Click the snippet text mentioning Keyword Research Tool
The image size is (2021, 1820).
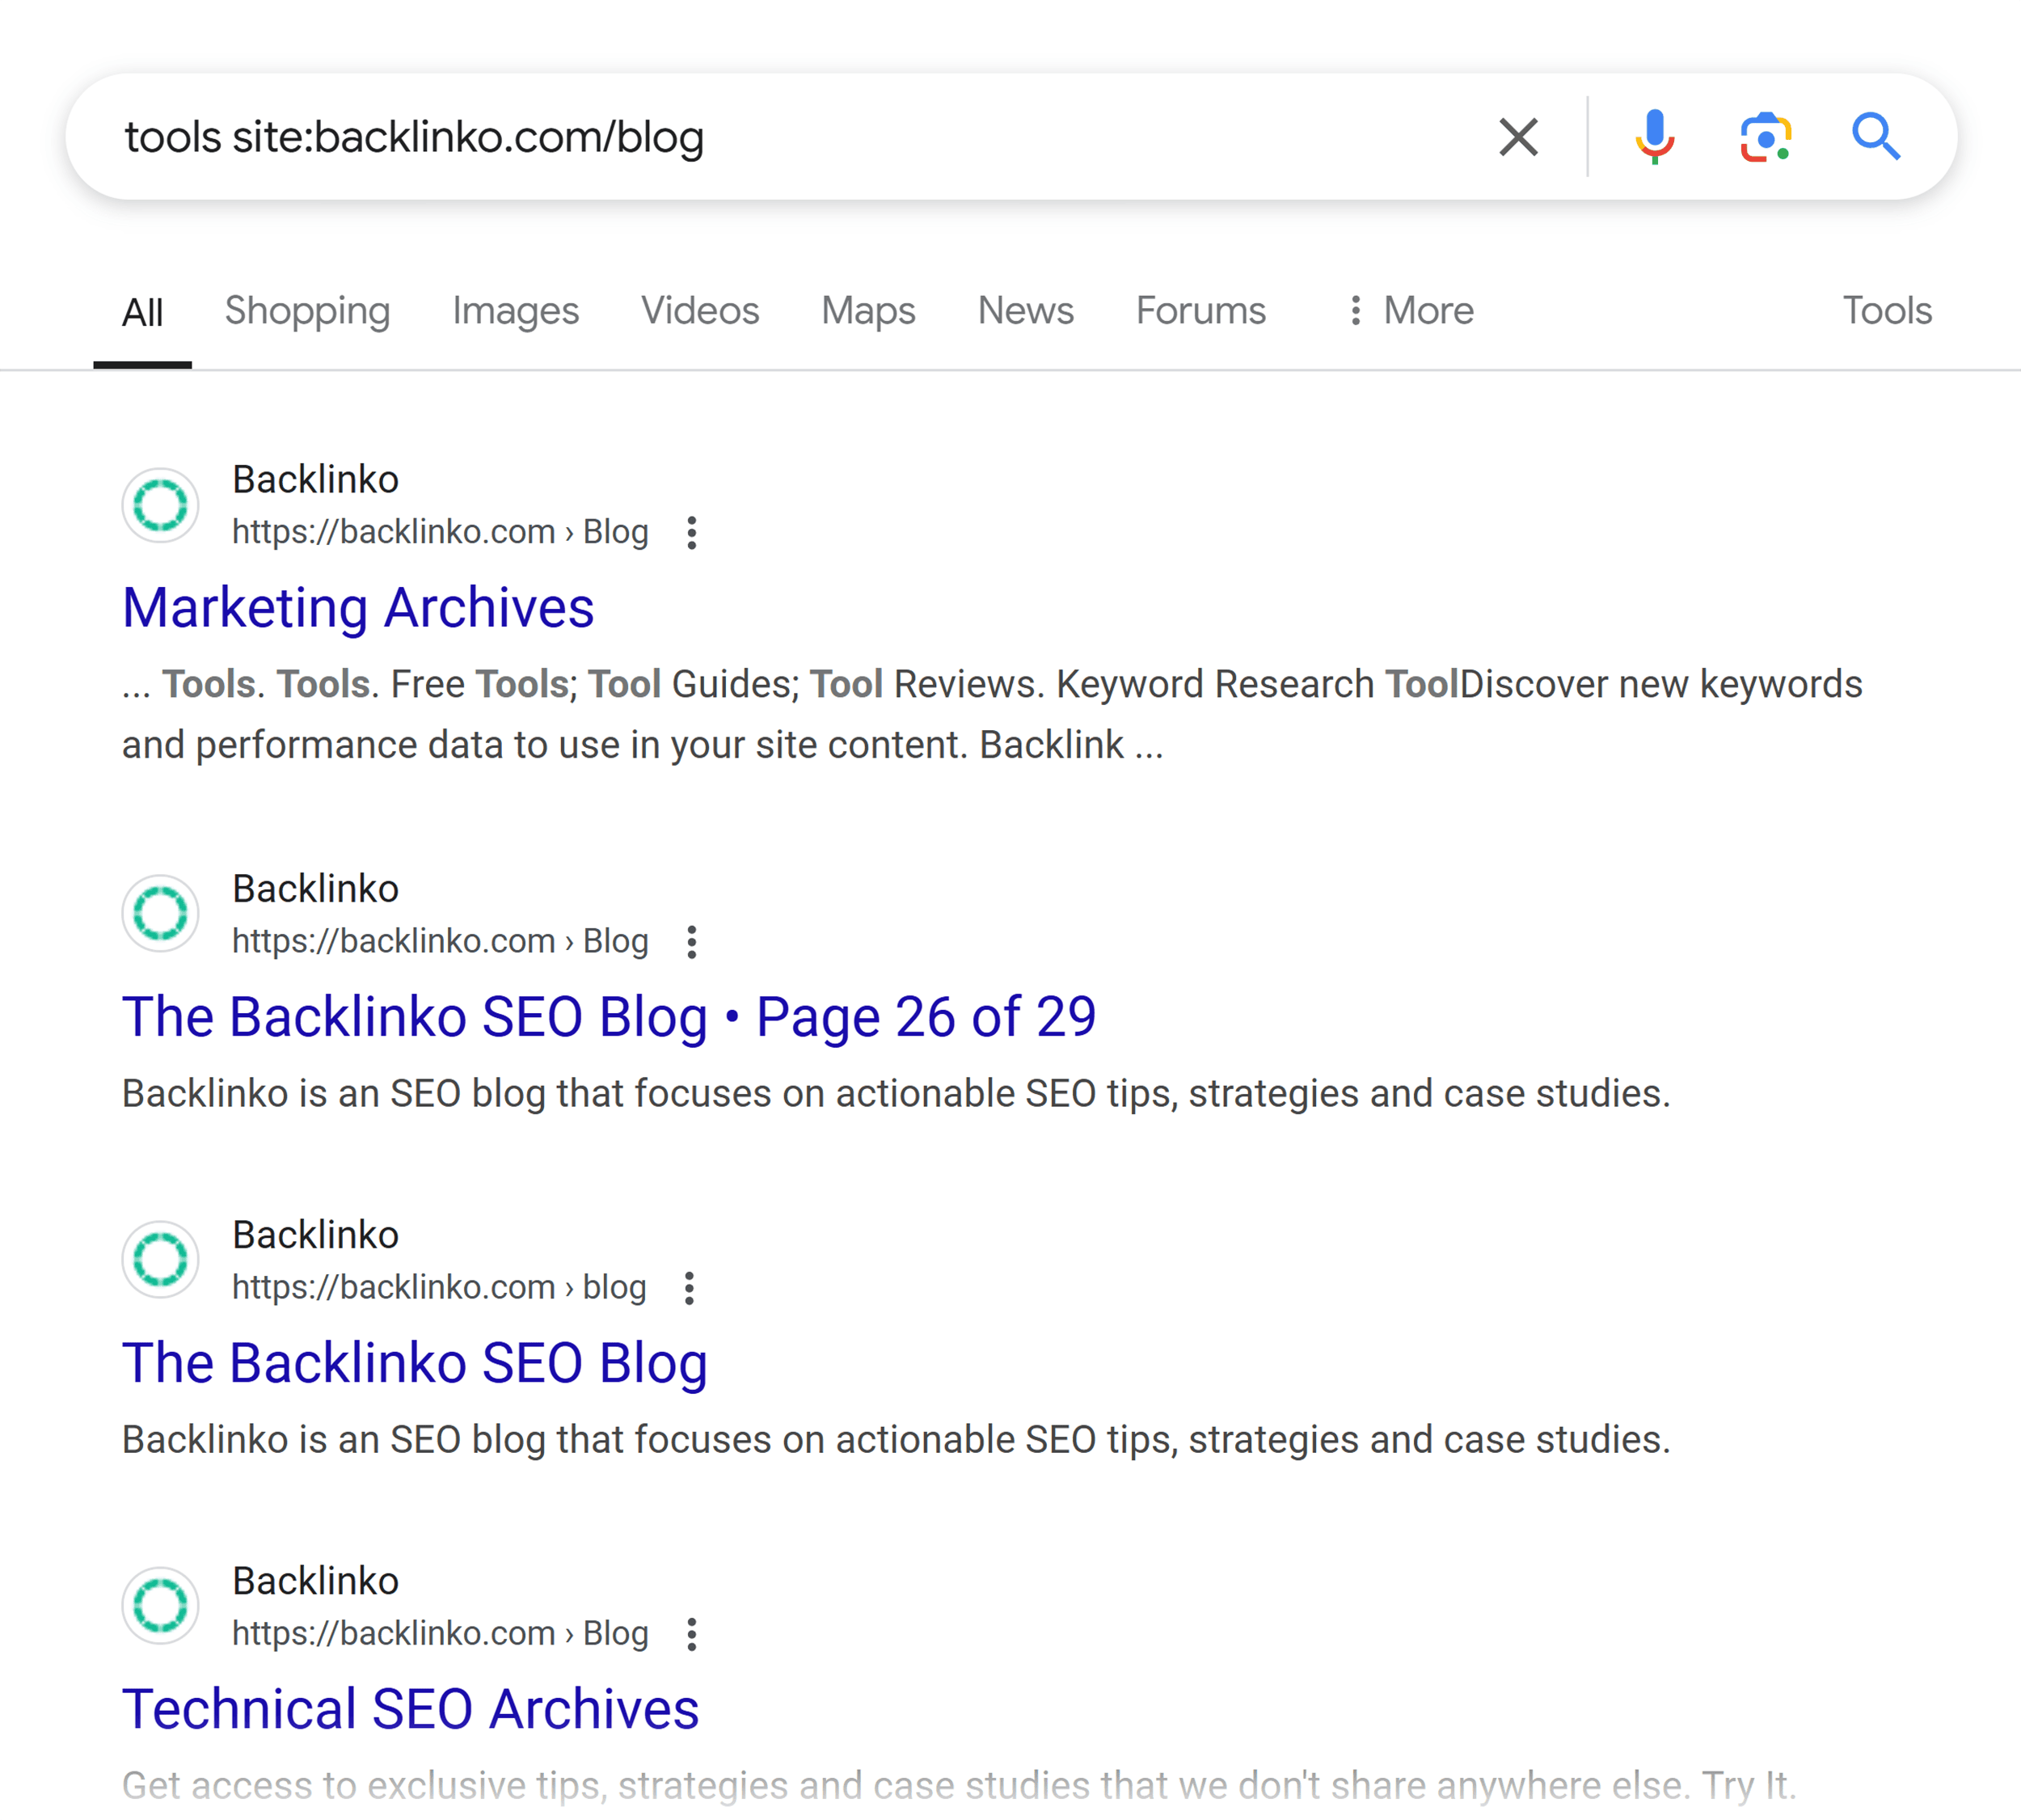[992, 715]
